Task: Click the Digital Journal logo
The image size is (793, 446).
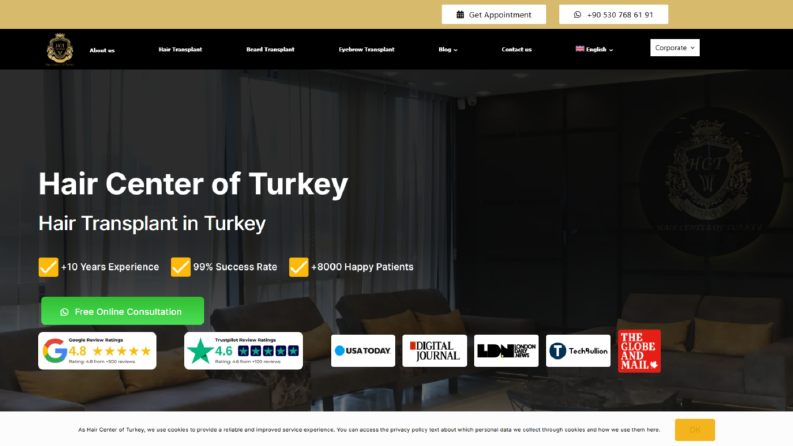Action: pyautogui.click(x=434, y=350)
